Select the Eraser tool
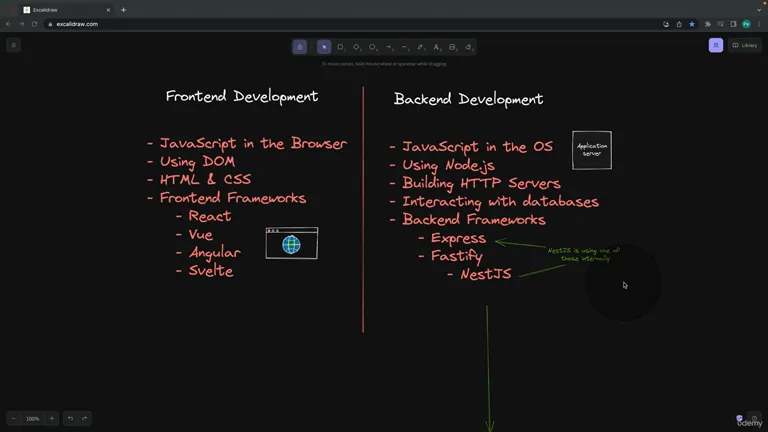768x432 pixels. click(469, 47)
